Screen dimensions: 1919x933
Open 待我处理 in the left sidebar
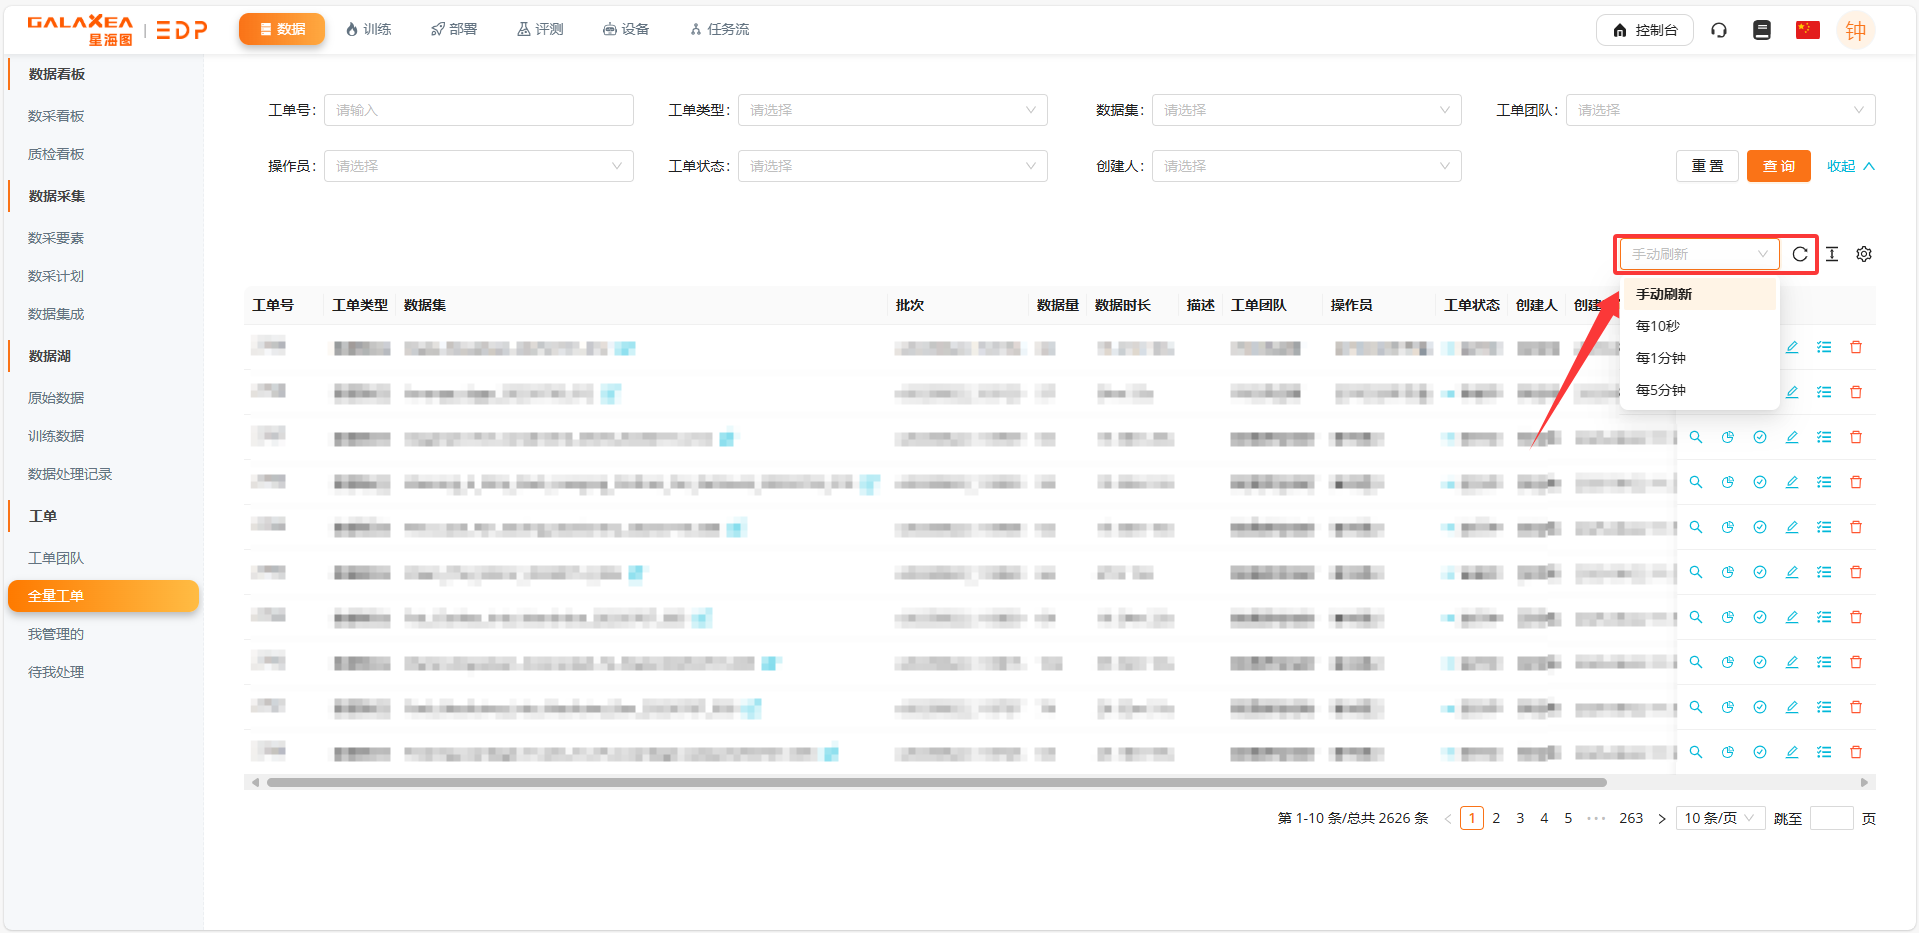tap(56, 672)
